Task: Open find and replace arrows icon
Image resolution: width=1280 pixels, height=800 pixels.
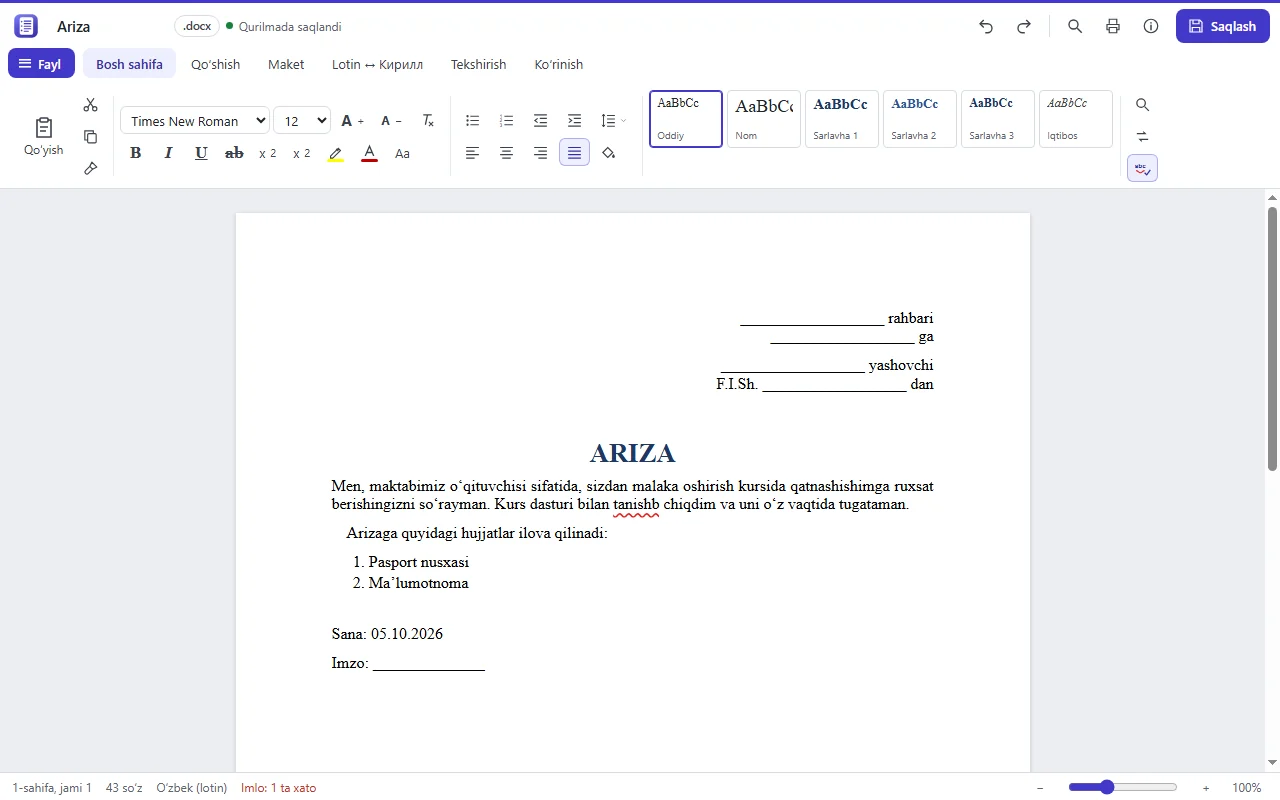Action: tap(1143, 137)
